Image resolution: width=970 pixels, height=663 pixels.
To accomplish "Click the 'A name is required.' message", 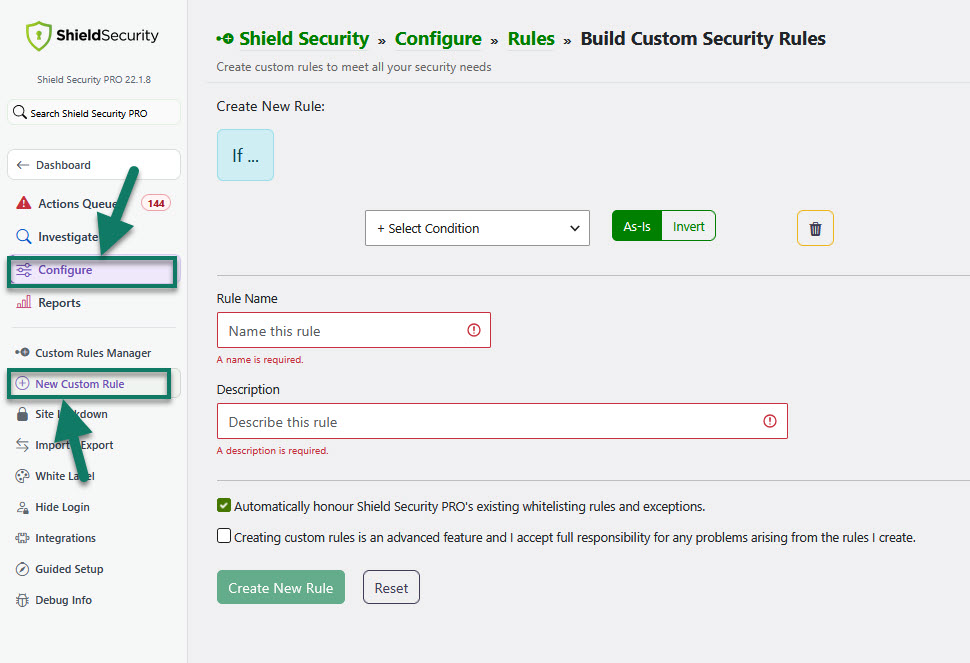I will point(260,359).
